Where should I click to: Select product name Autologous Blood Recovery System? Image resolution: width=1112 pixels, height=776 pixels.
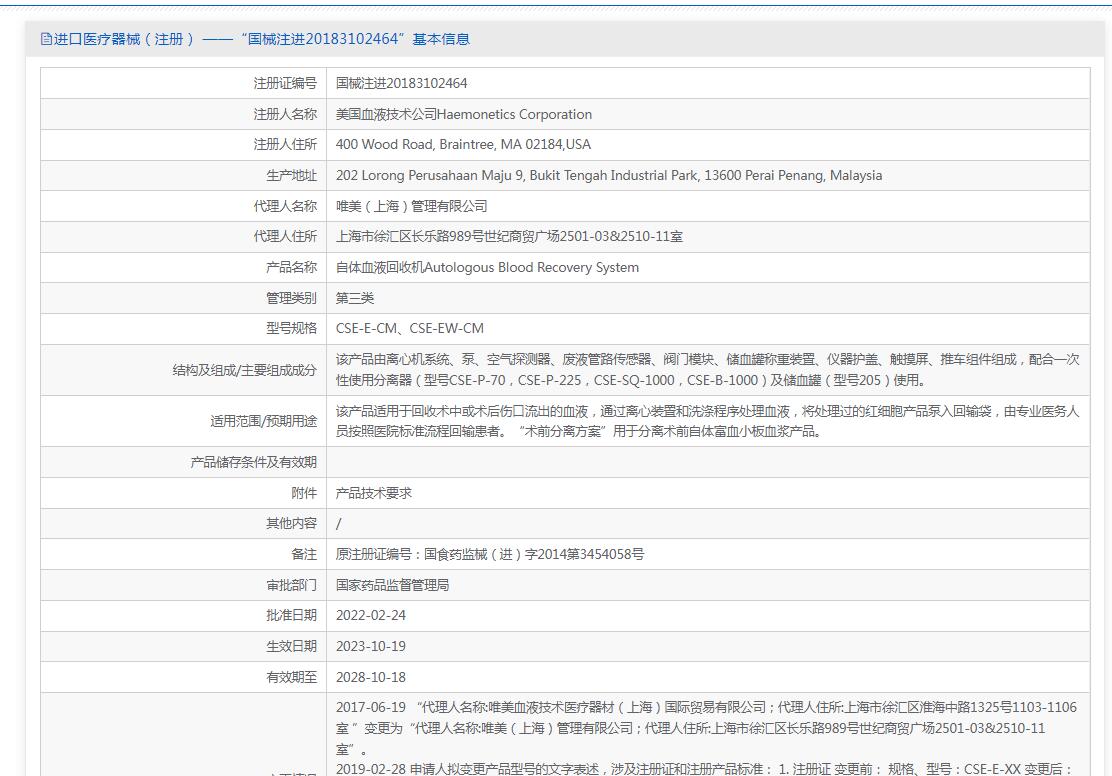click(x=487, y=267)
